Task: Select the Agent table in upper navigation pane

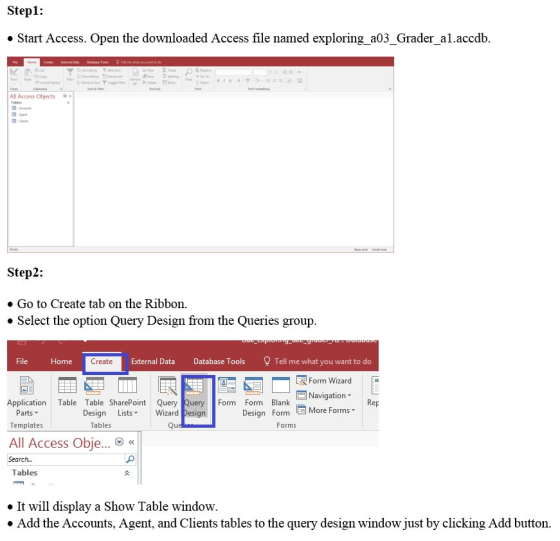Action: tap(19, 115)
